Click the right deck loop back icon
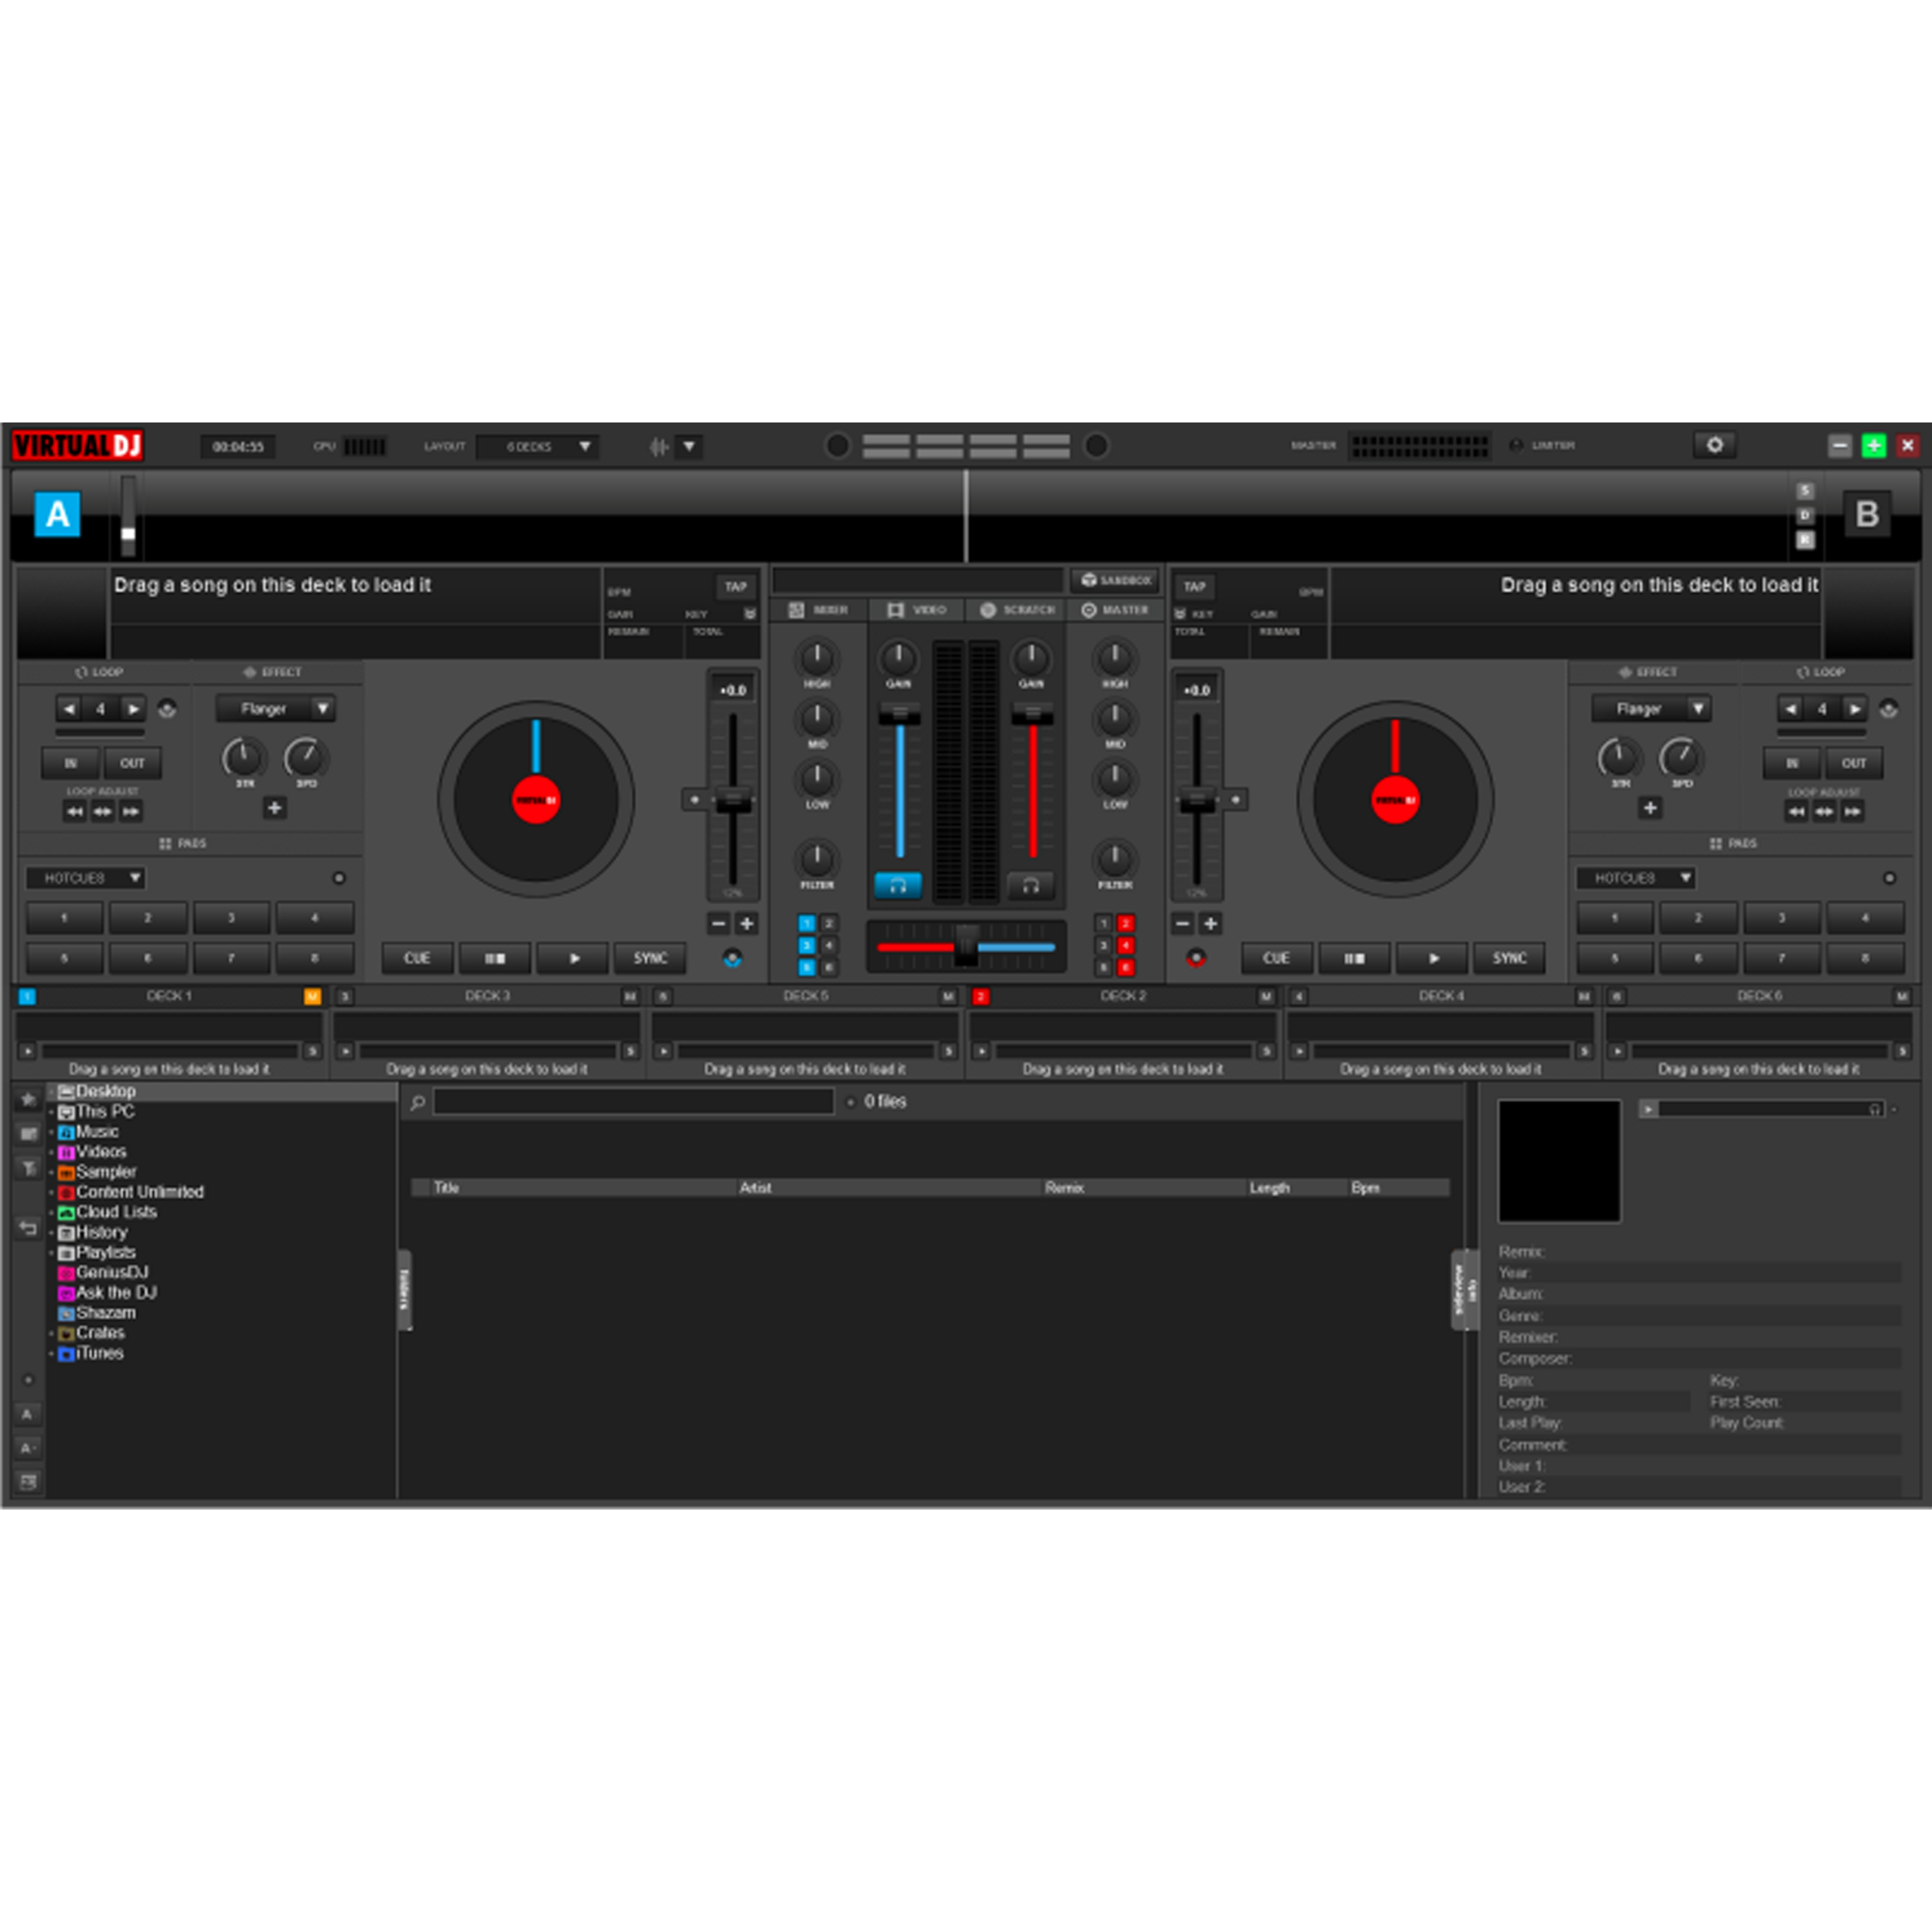1932x1932 pixels. (x=1888, y=709)
